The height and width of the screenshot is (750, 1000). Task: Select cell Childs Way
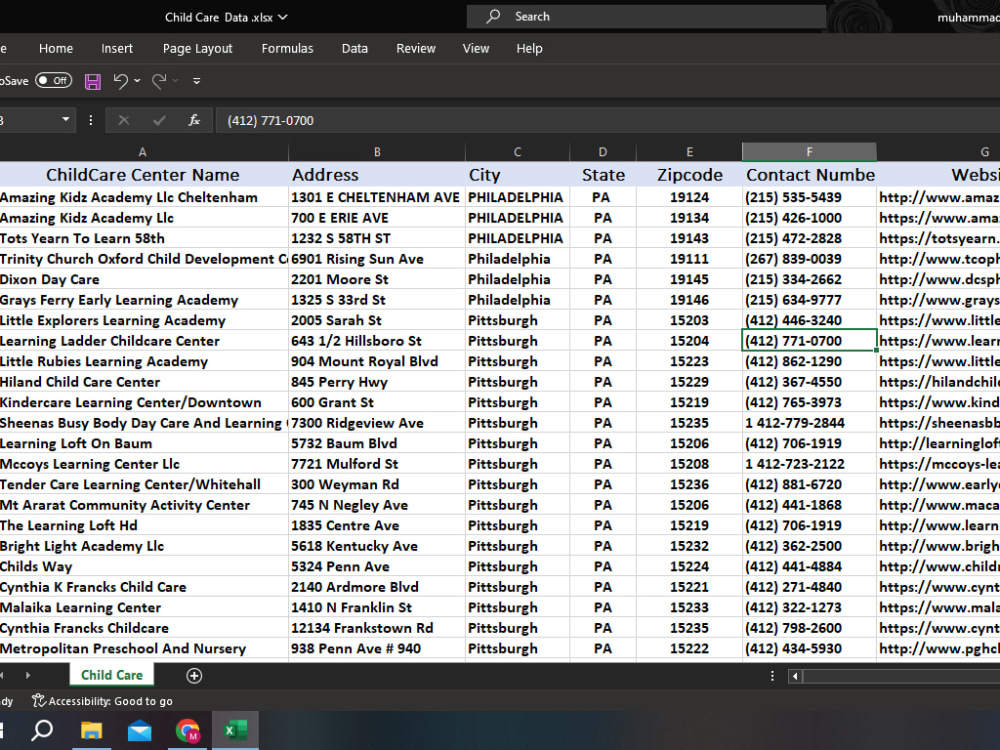click(x=143, y=566)
